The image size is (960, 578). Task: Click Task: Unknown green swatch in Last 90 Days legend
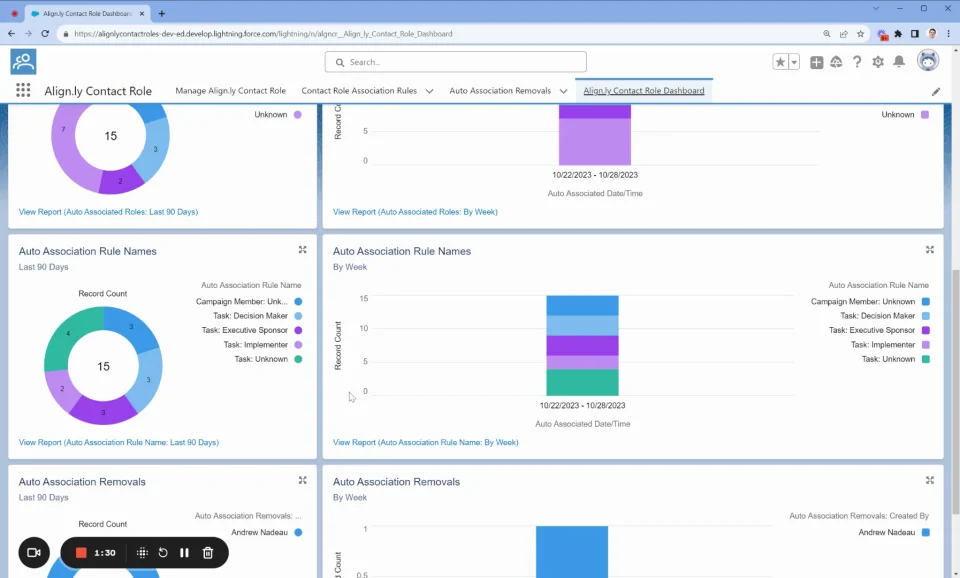coord(298,359)
